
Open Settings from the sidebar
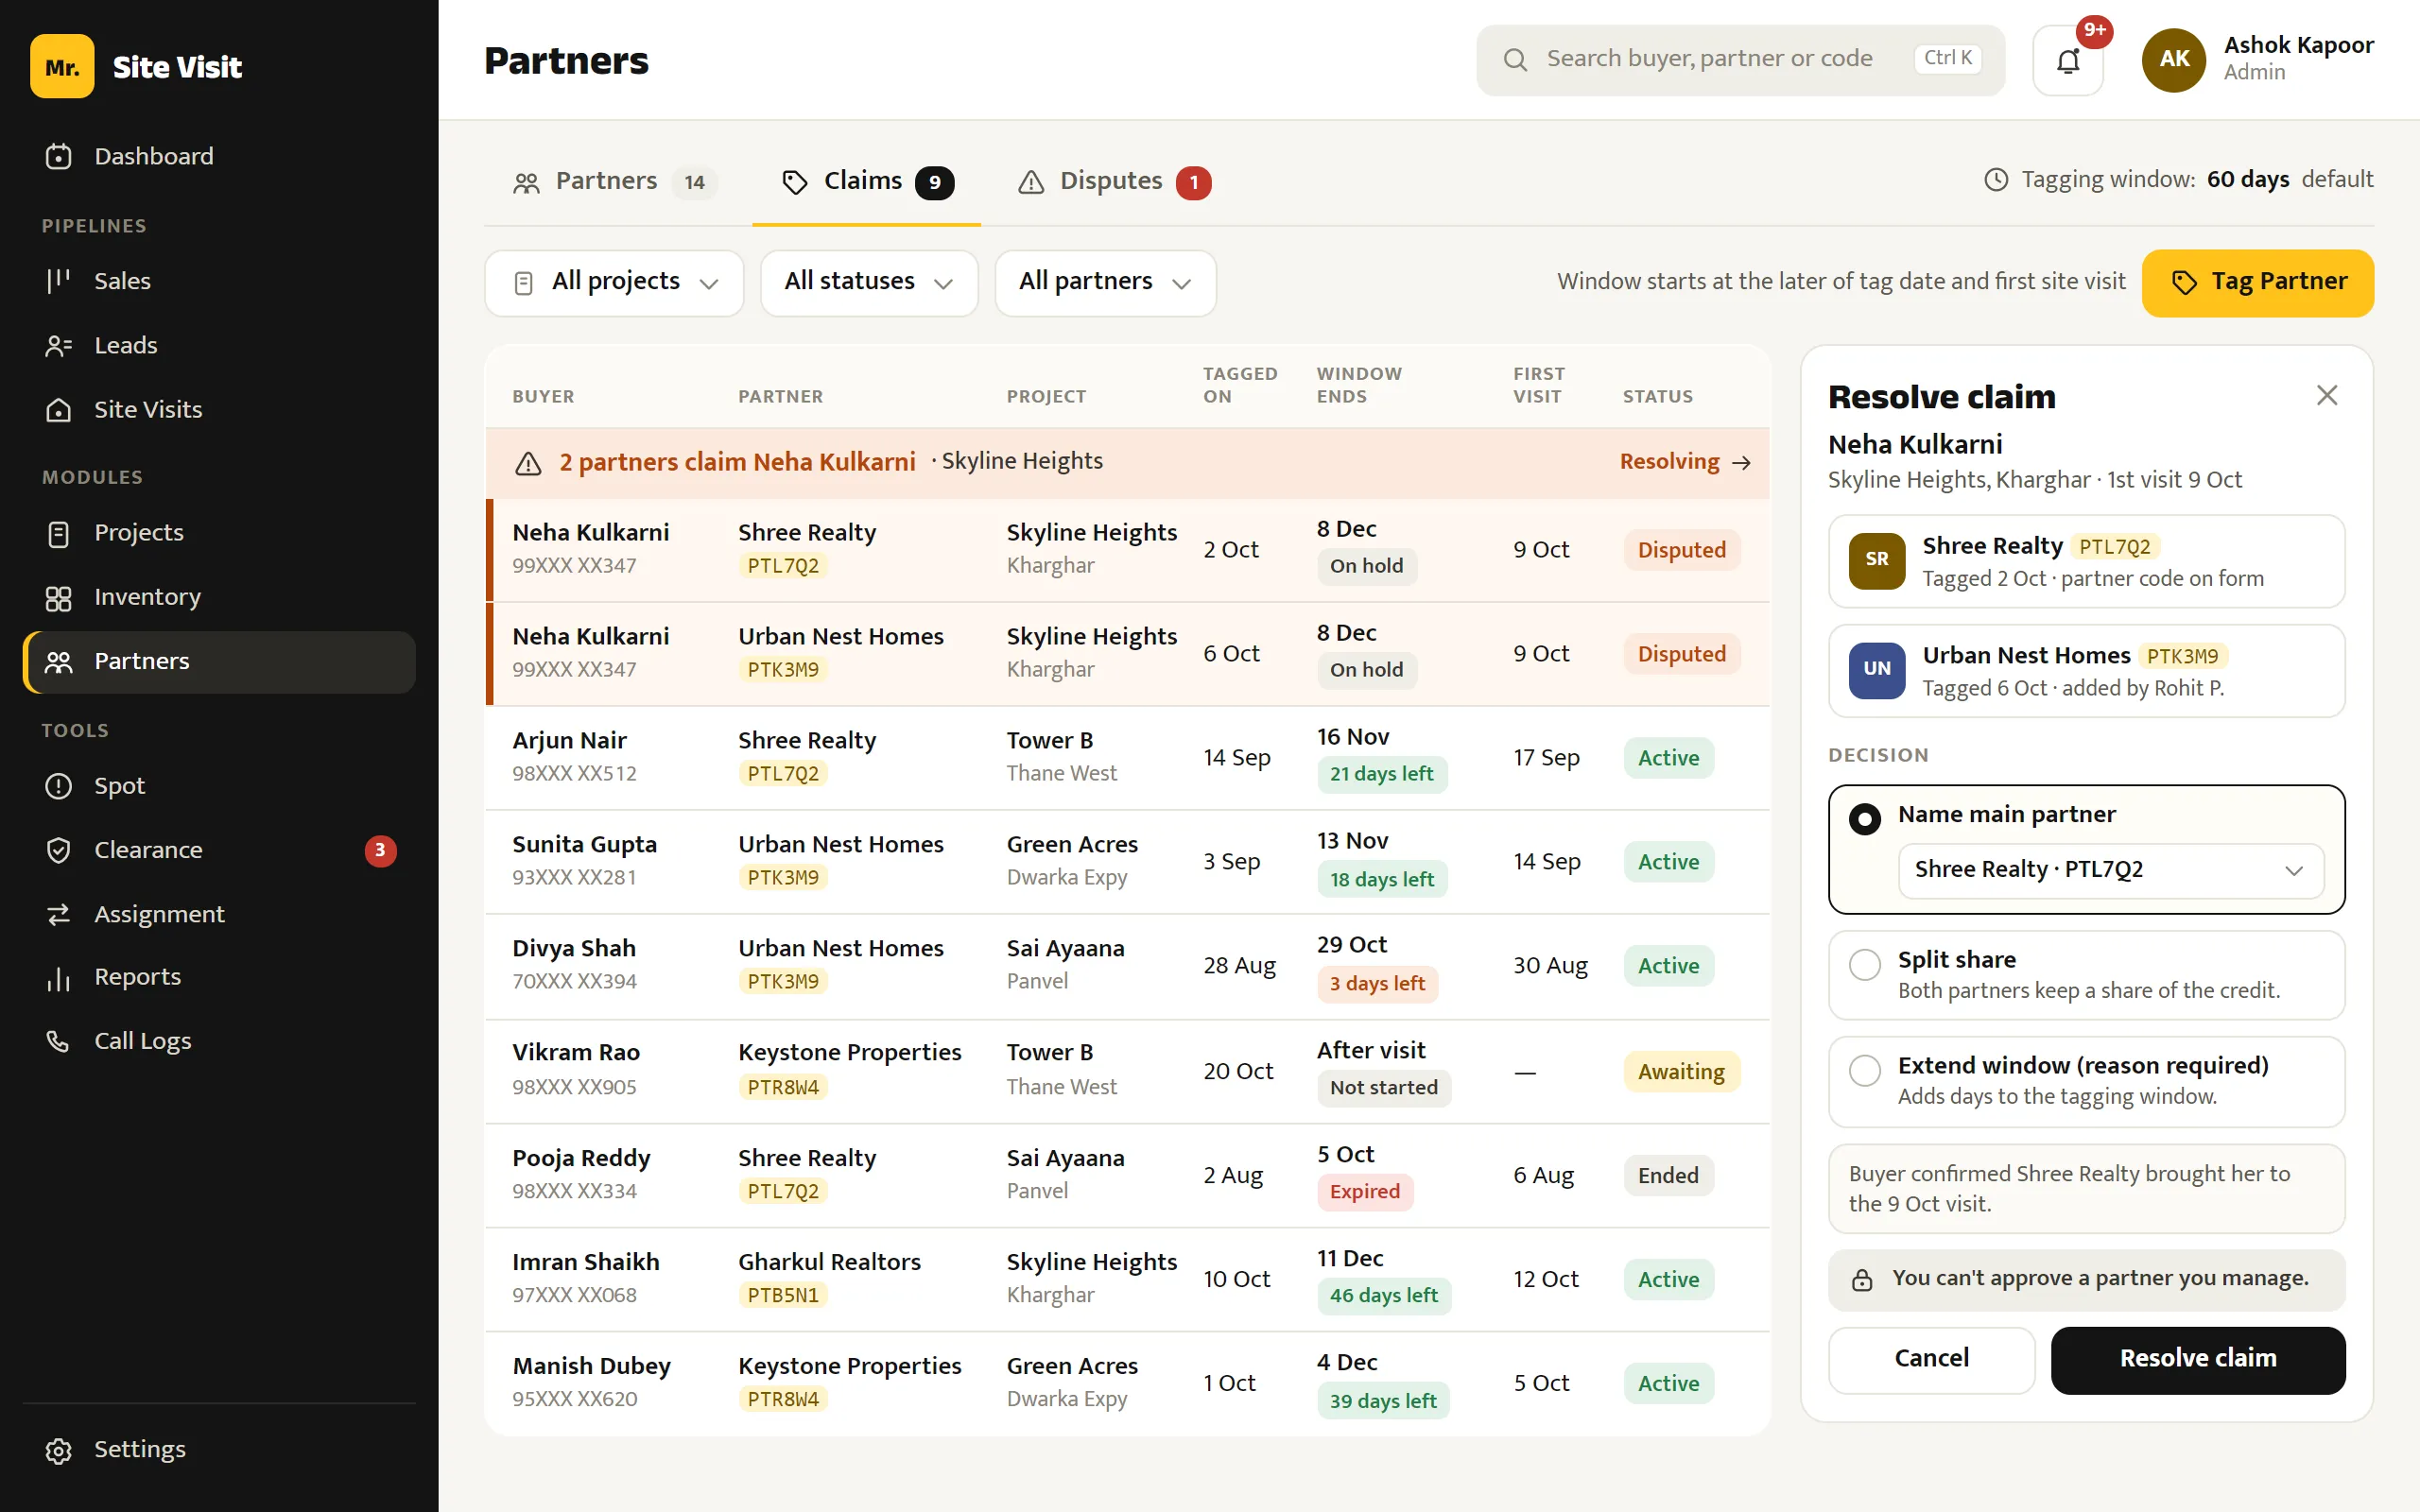click(x=219, y=1449)
